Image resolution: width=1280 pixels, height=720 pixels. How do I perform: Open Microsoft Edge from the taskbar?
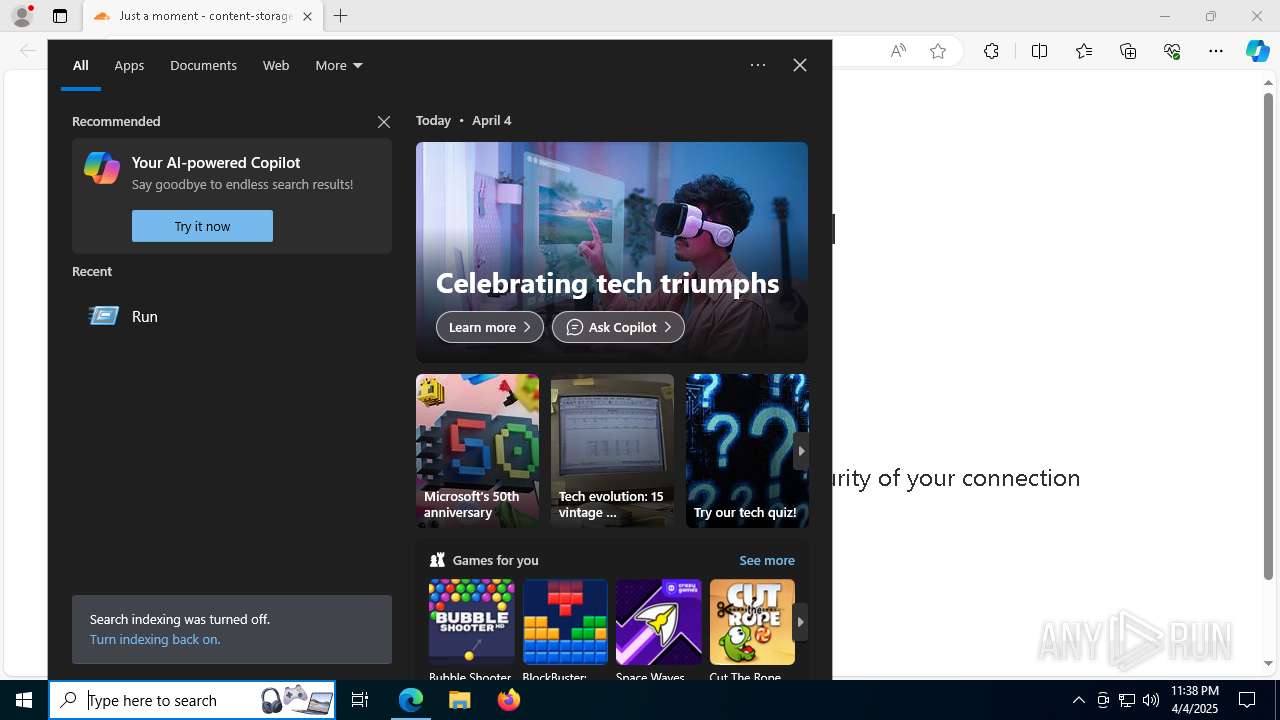411,700
